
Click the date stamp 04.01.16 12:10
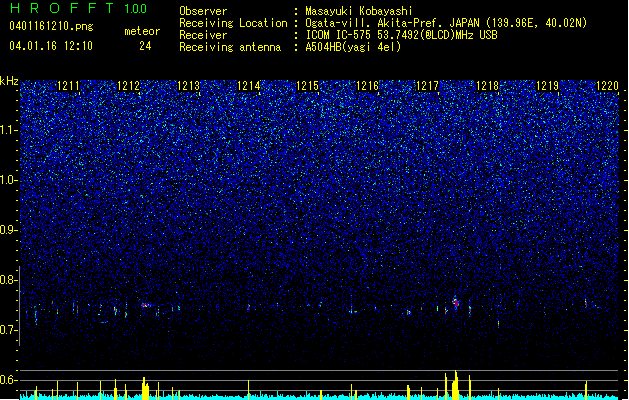51,46
